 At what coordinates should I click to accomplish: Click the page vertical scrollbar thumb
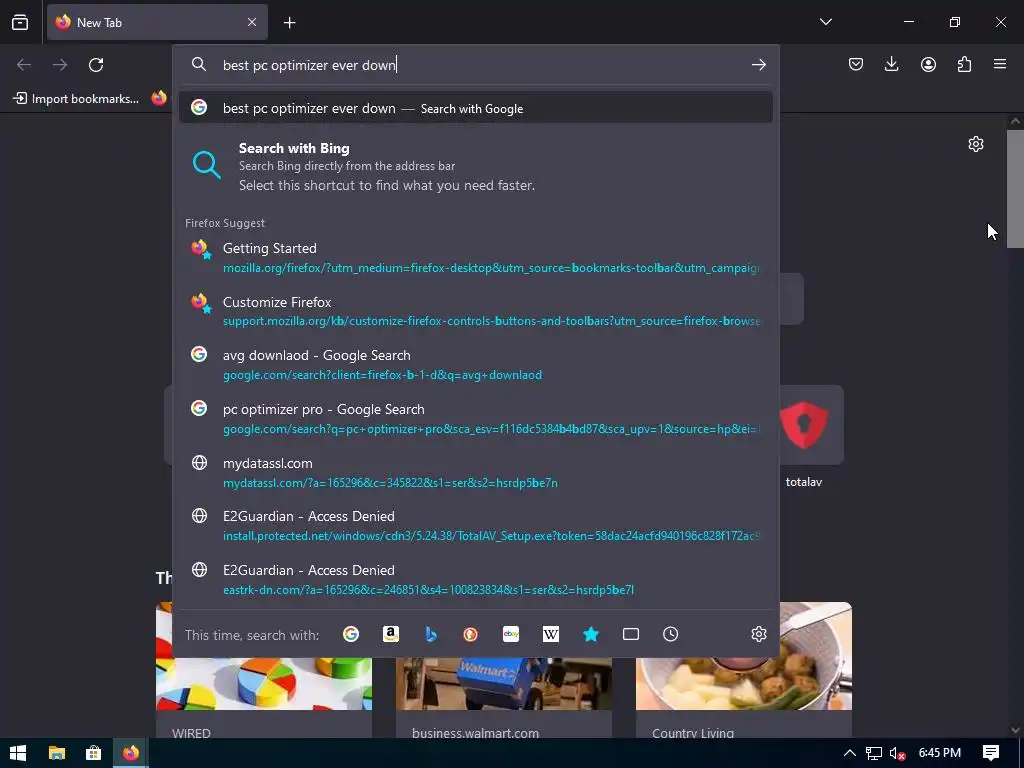1015,189
